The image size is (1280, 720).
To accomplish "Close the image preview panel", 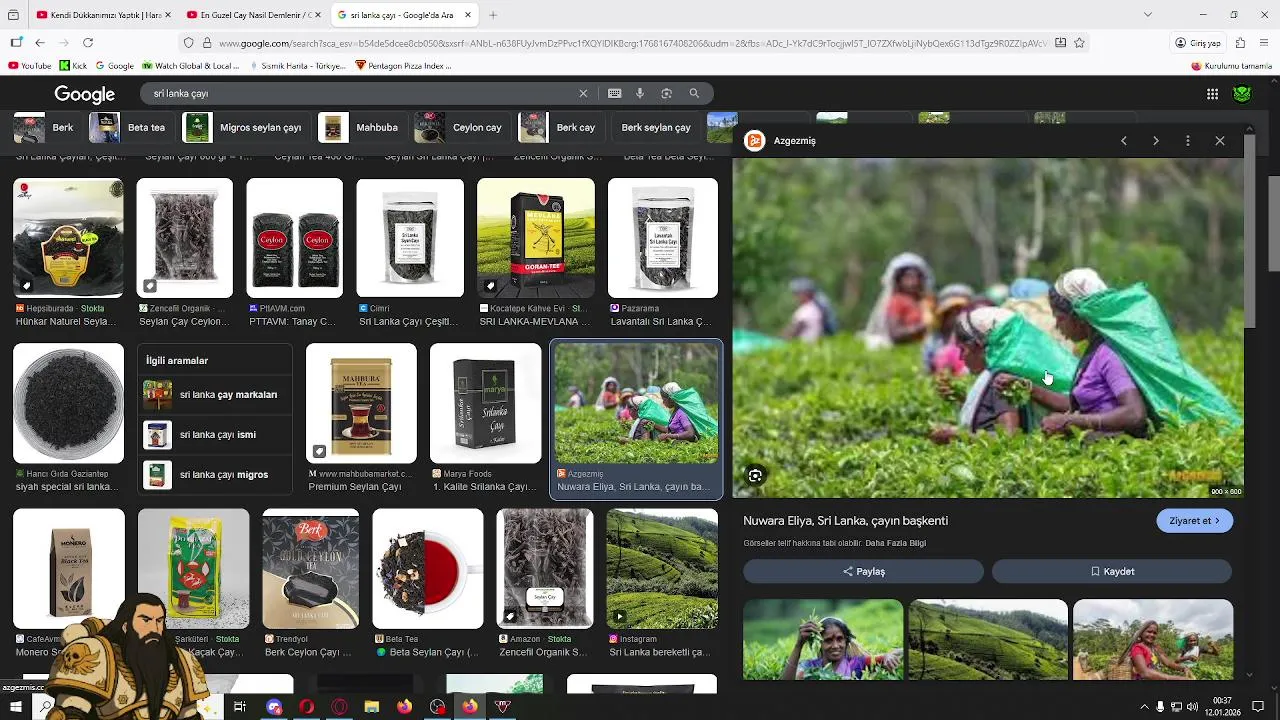I will tap(1220, 141).
